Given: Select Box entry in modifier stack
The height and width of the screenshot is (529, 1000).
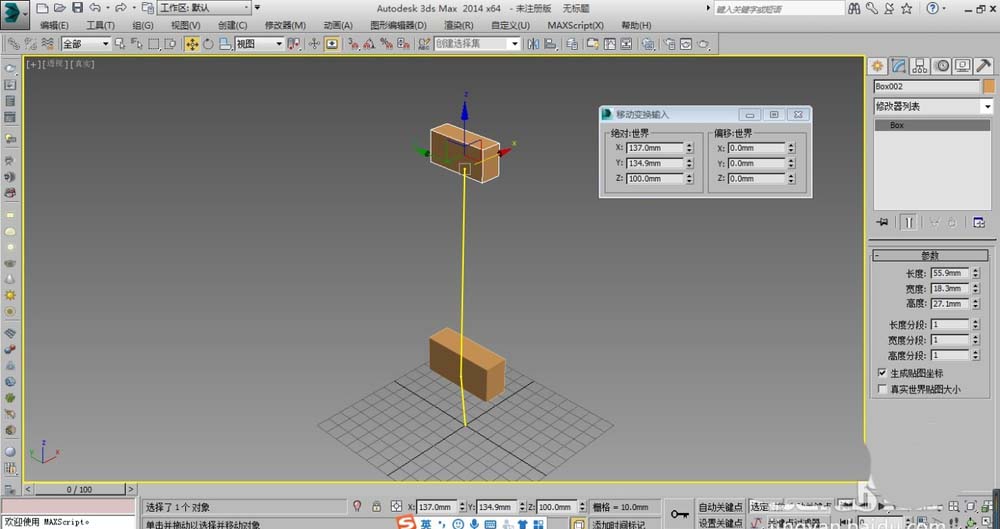Looking at the screenshot, I should (897, 126).
